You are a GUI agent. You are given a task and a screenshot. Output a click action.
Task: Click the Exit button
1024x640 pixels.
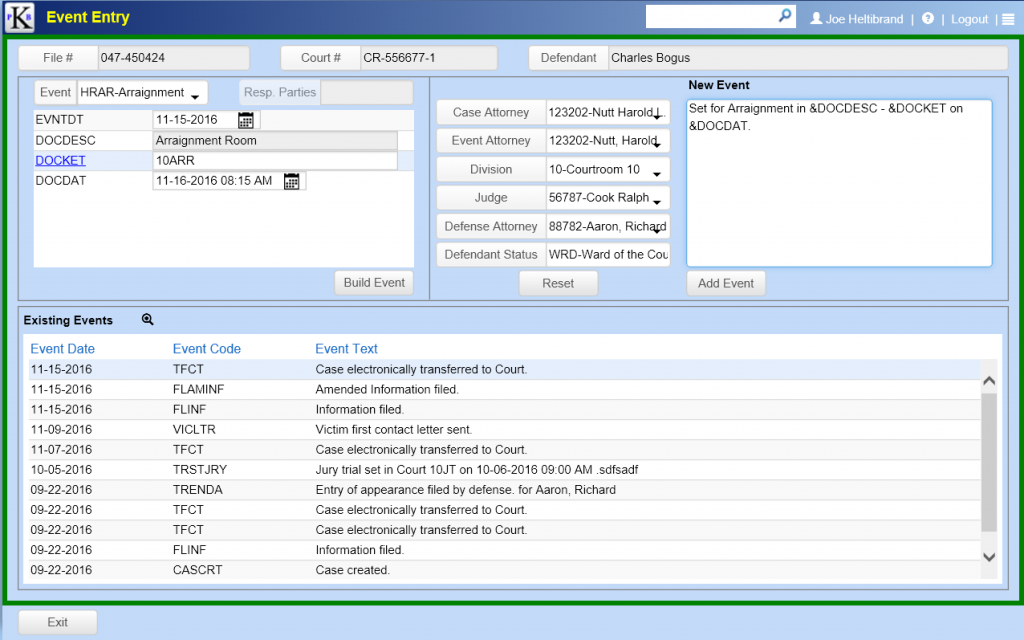57,622
